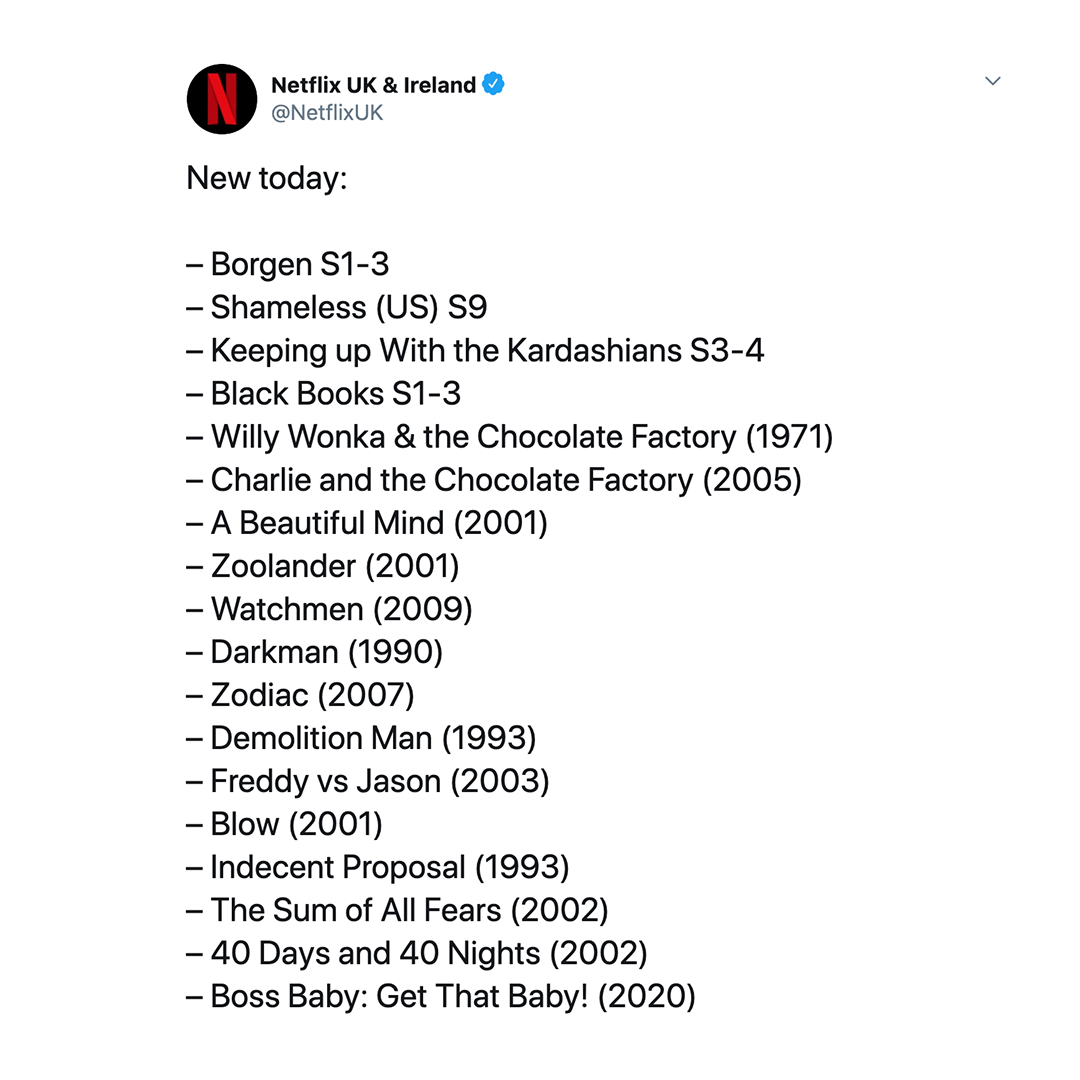Click the A Beautiful Mind (2001) entry

coord(367,523)
